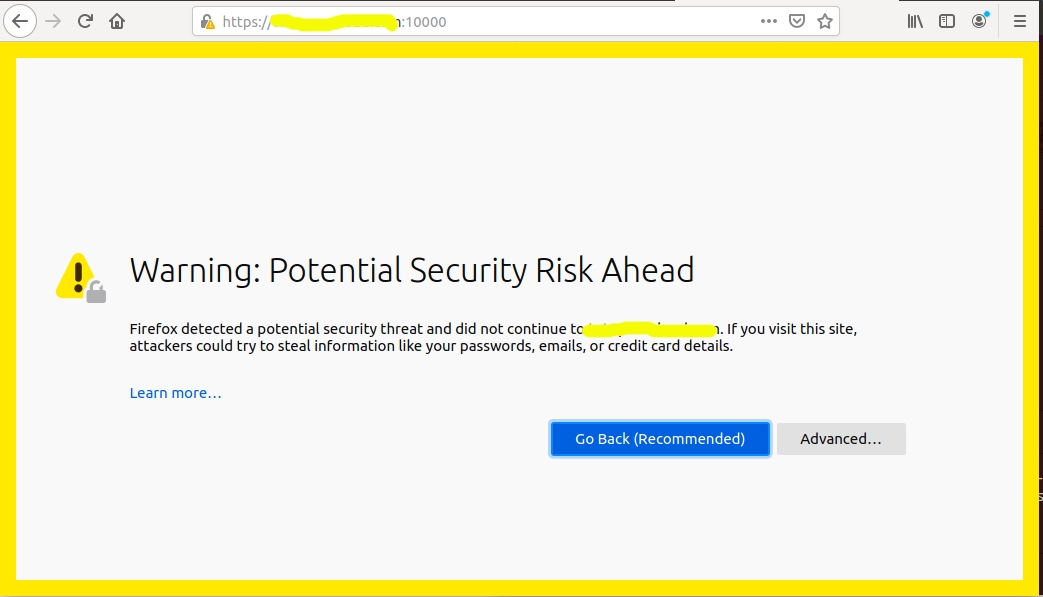
Task: Focus the URL address bar
Action: (580, 21)
